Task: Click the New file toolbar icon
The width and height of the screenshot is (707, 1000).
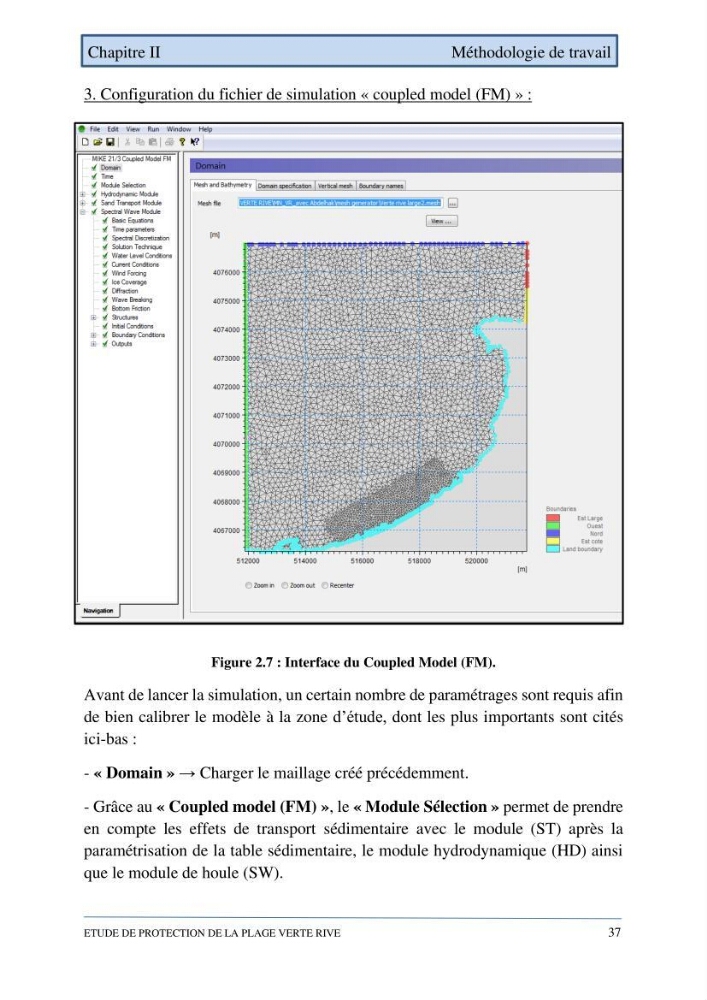Action: [85, 142]
